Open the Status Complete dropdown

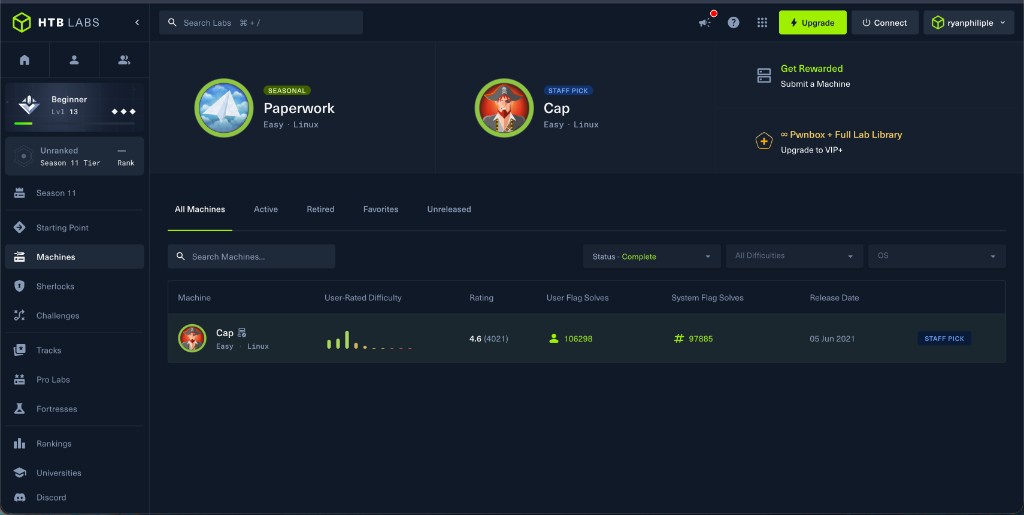(652, 257)
